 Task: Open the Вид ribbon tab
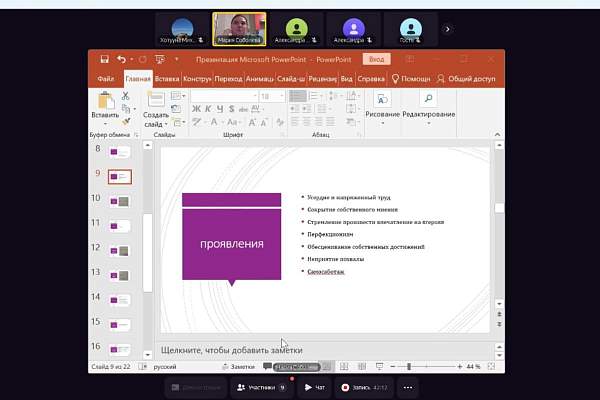346,79
